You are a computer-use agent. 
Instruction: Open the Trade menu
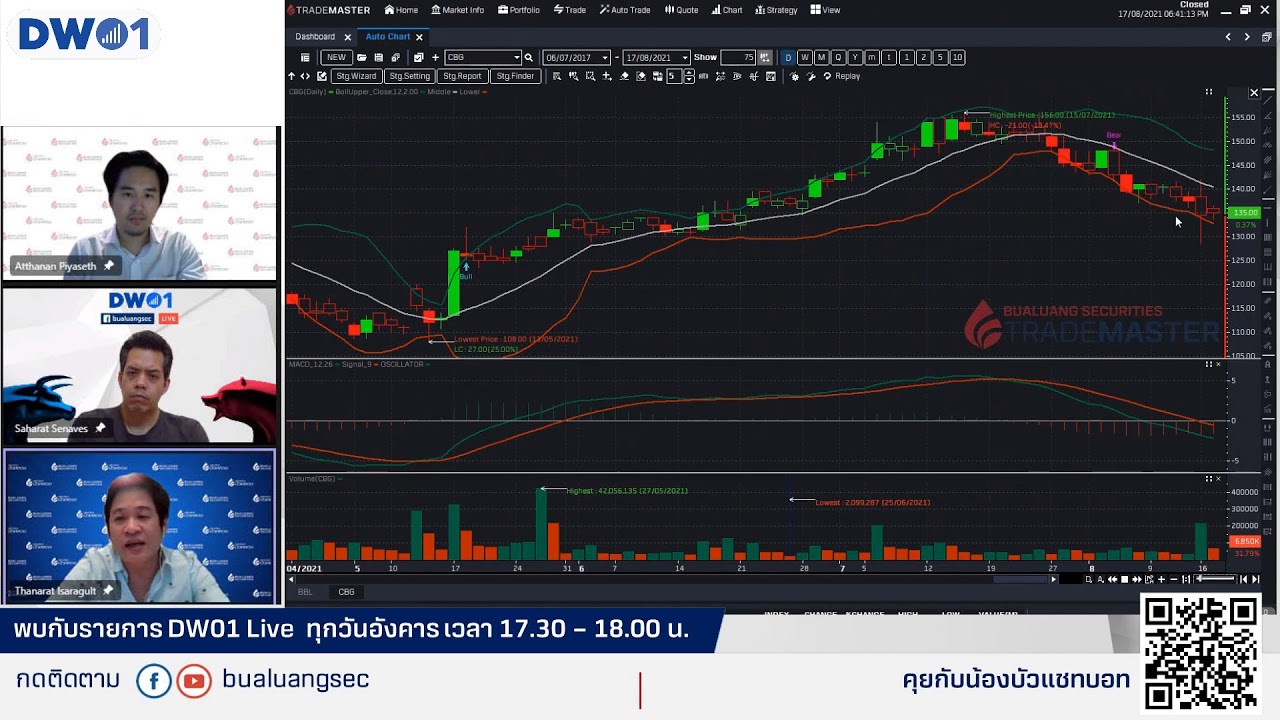[570, 10]
